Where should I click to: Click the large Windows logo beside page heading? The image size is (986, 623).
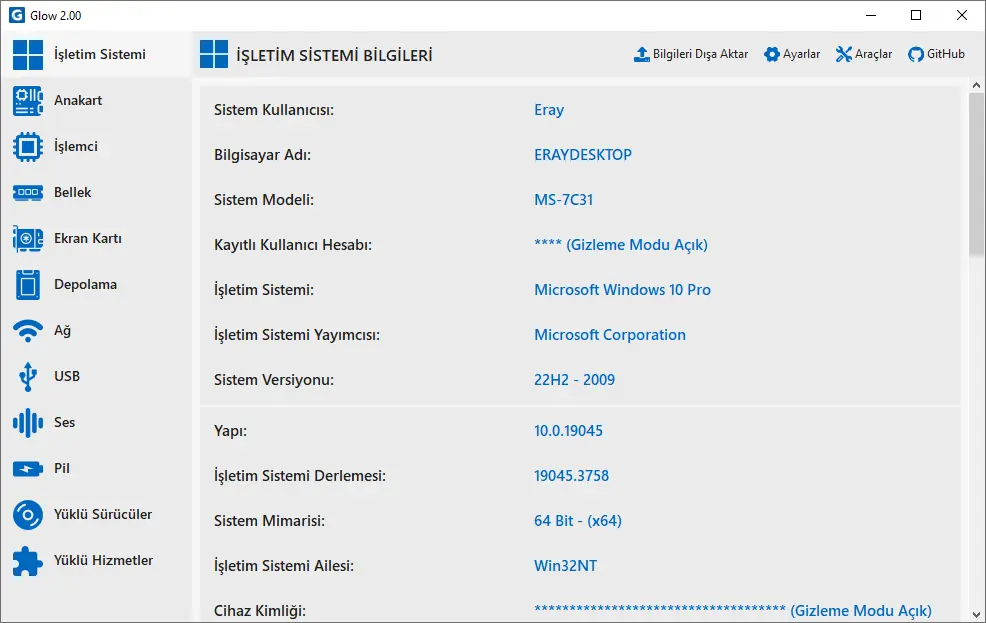[x=214, y=54]
